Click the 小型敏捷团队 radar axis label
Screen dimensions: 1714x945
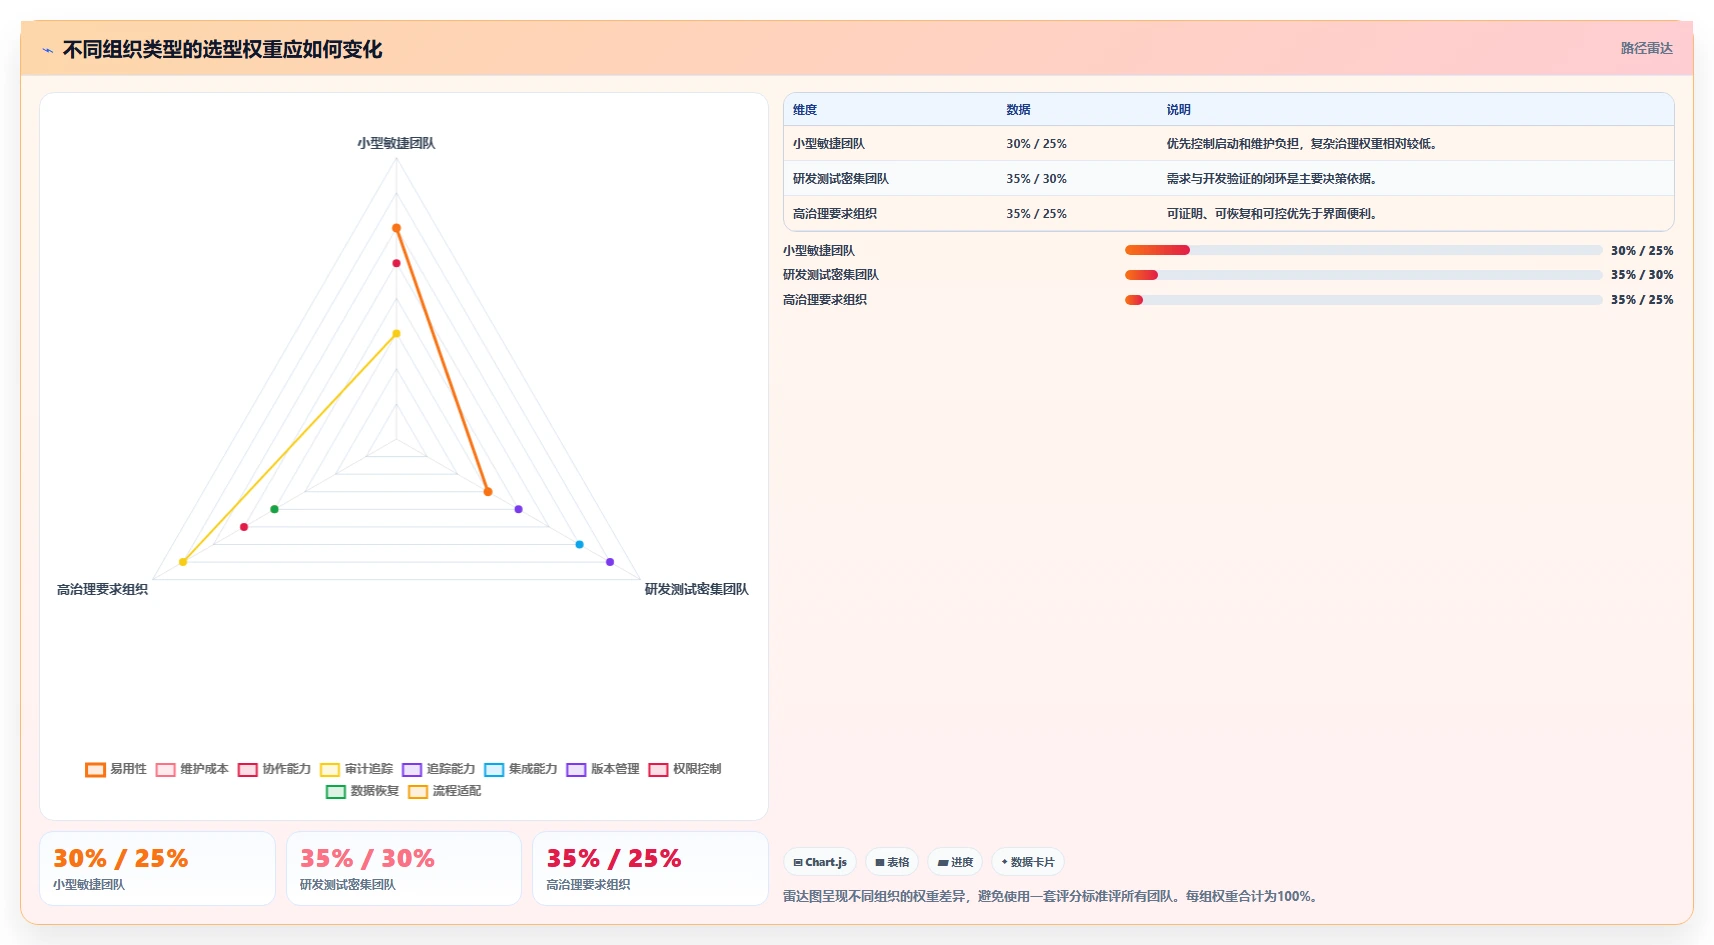(396, 143)
